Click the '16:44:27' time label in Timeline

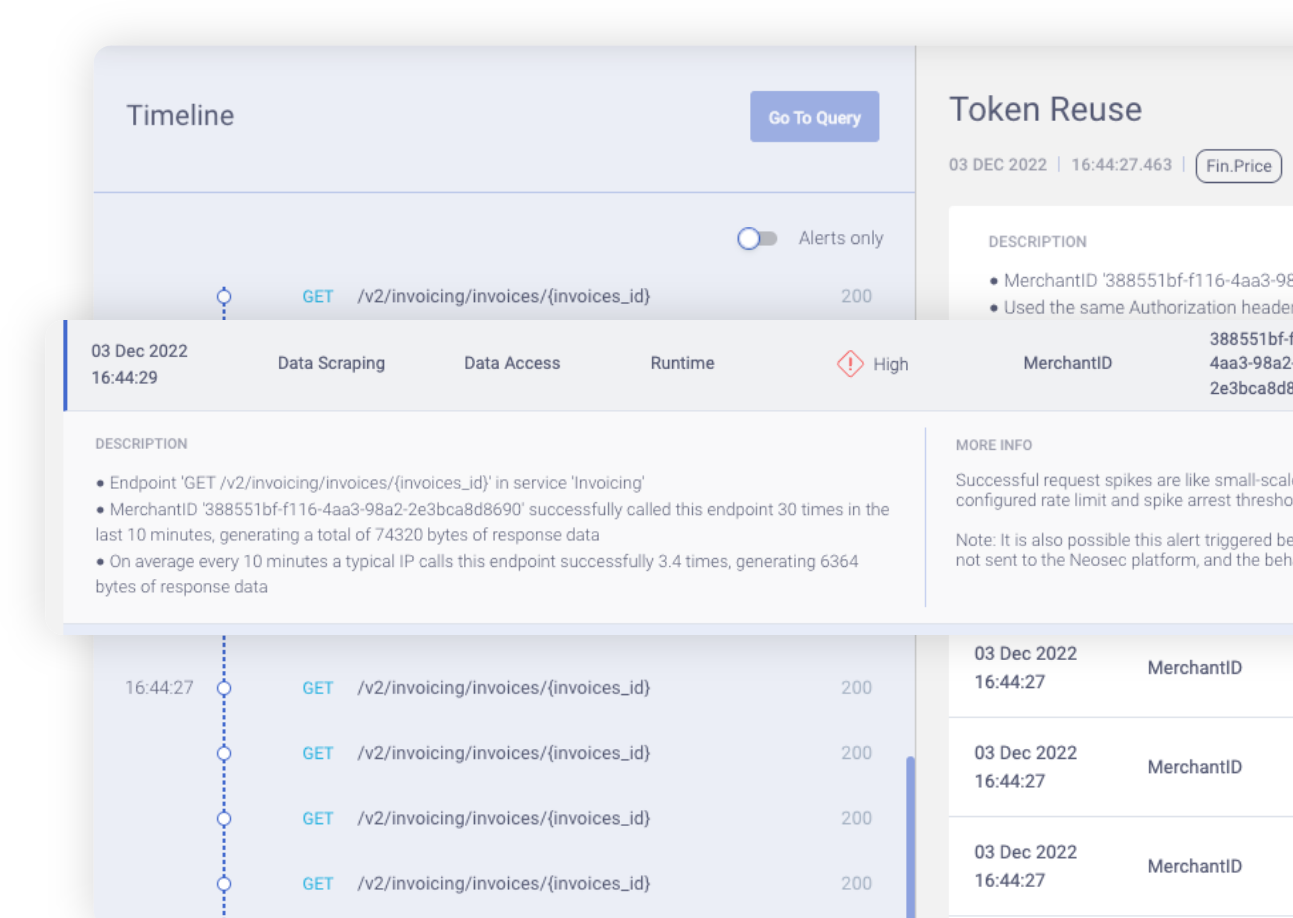click(x=159, y=688)
